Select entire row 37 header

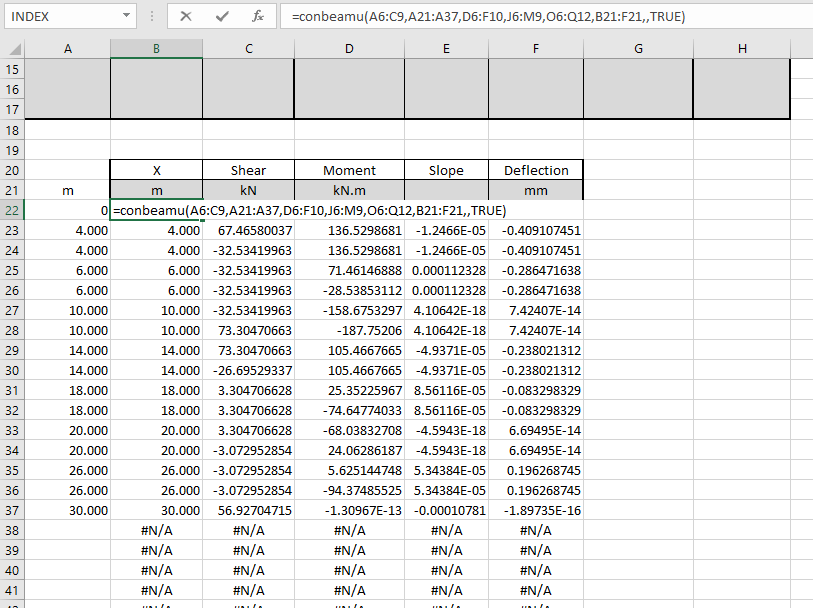pos(12,510)
